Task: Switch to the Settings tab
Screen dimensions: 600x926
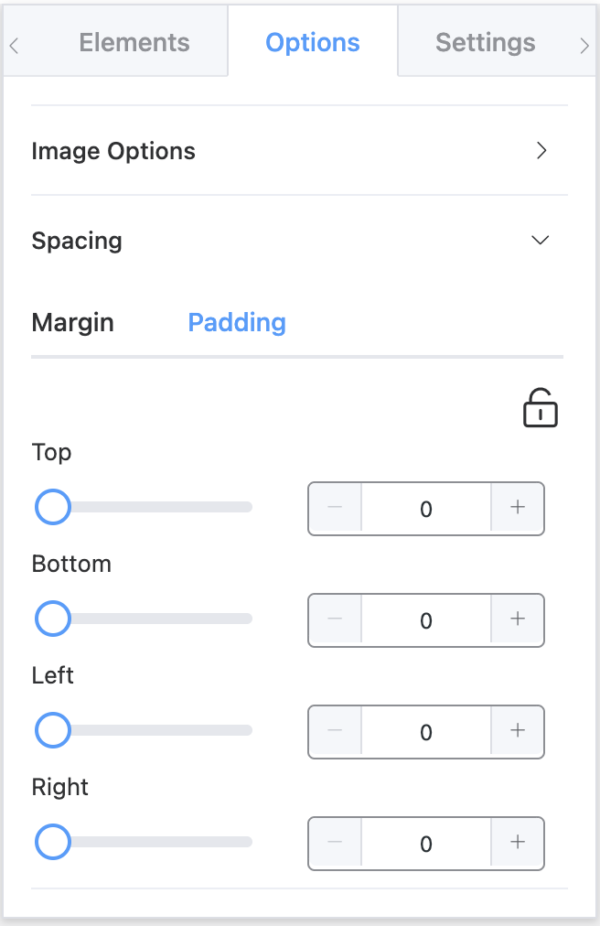Action: 485,42
